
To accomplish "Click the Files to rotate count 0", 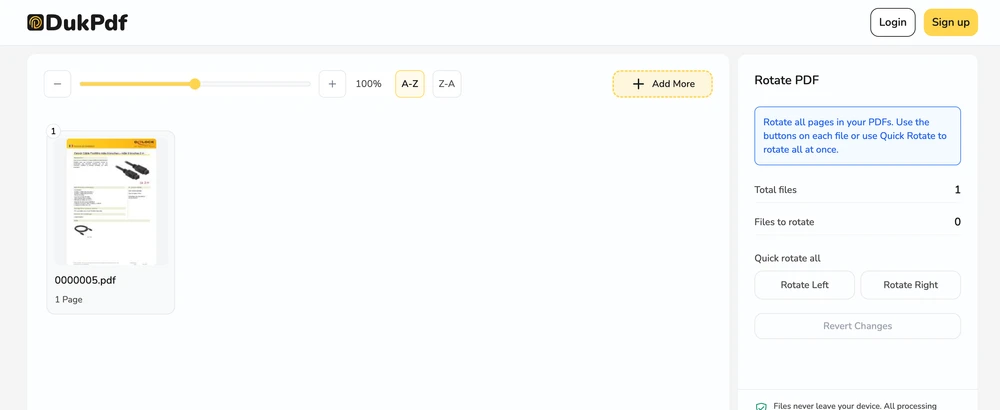I will 957,222.
